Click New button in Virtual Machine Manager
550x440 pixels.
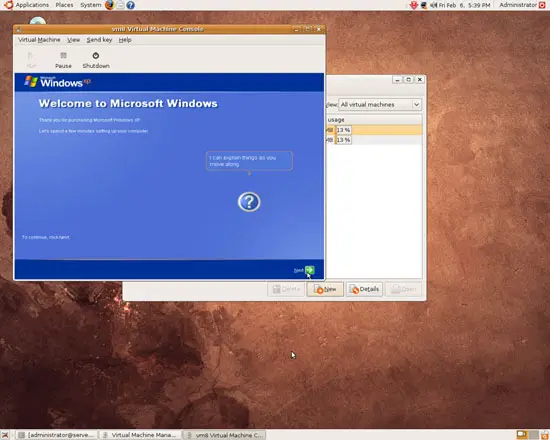click(325, 289)
